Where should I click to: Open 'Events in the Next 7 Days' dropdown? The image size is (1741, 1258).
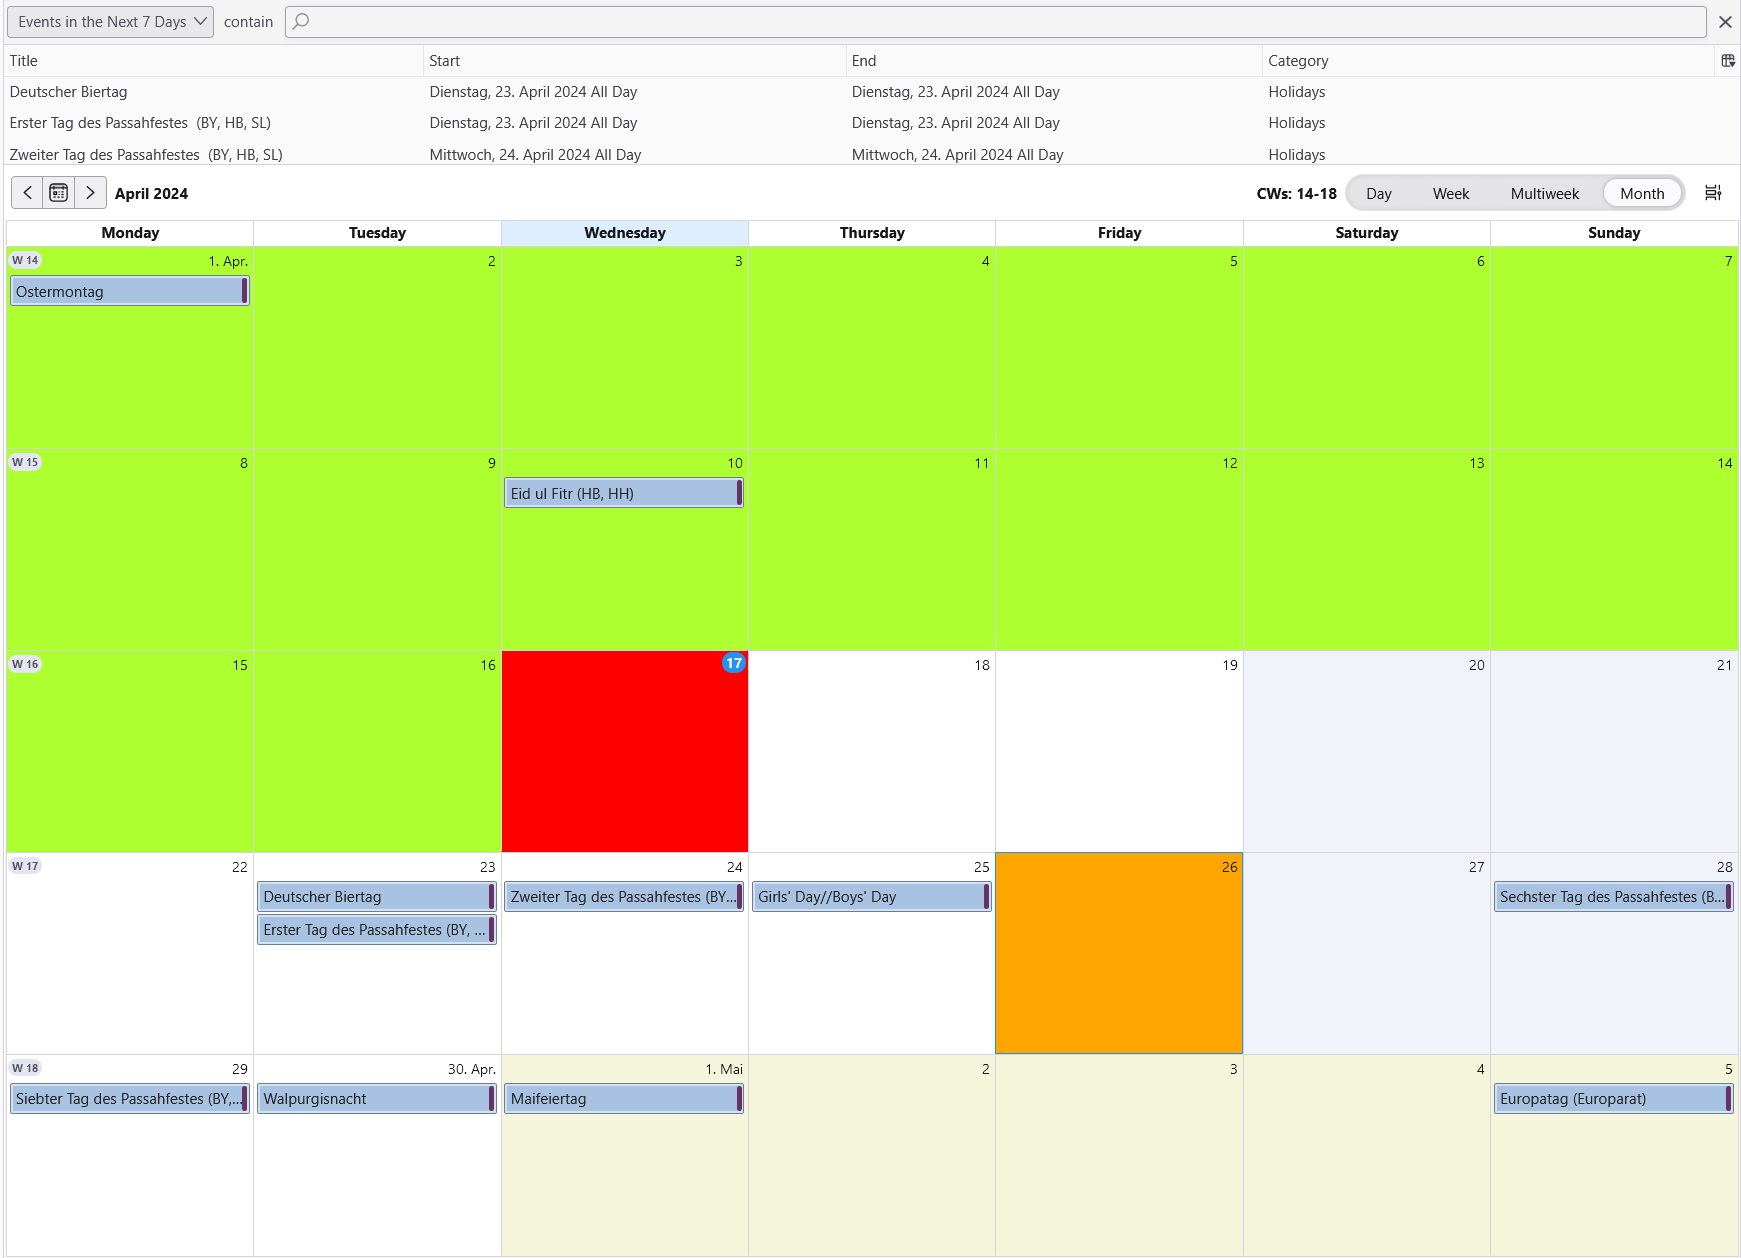pyautogui.click(x=110, y=22)
